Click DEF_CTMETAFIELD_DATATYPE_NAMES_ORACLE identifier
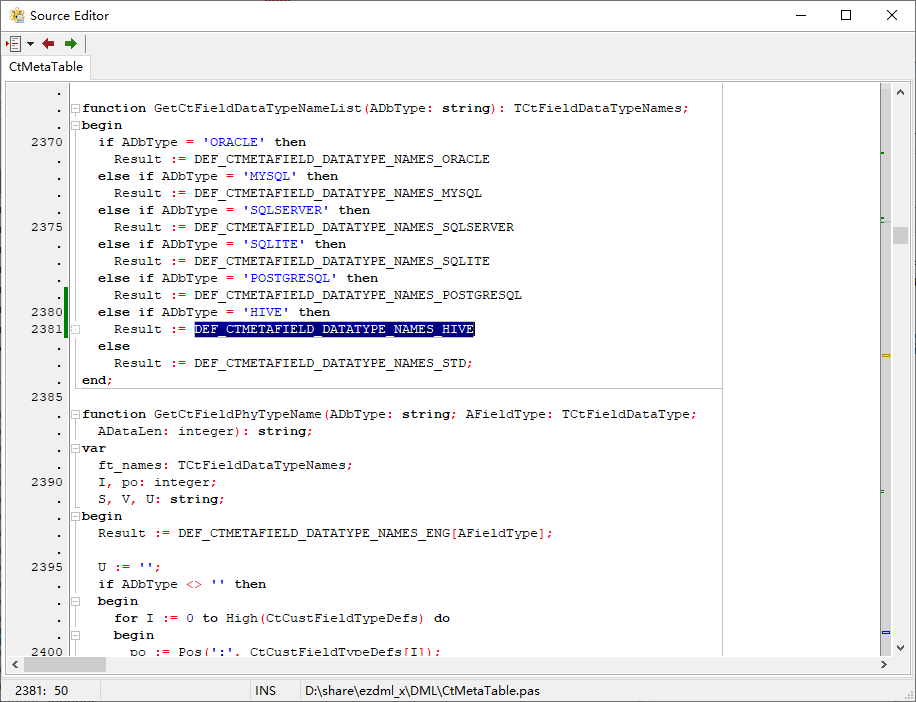The width and height of the screenshot is (916, 702). pos(342,159)
